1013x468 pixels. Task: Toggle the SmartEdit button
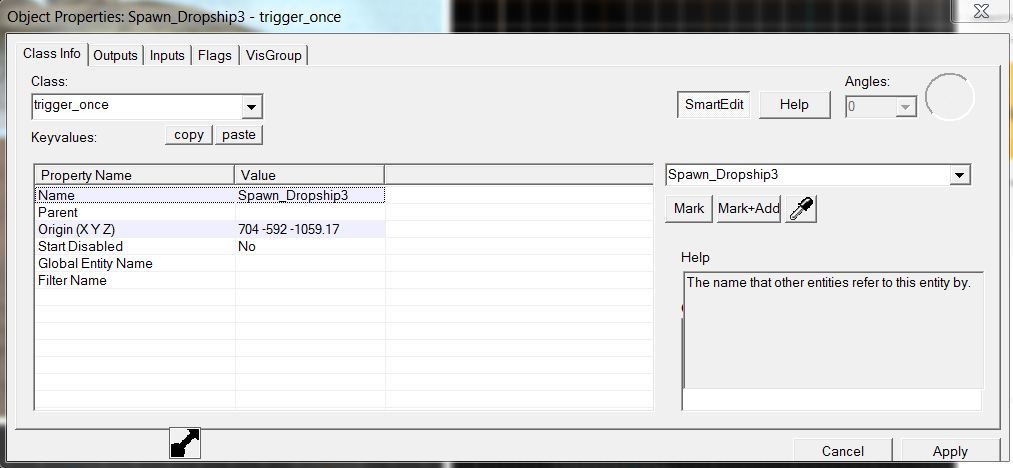[714, 105]
